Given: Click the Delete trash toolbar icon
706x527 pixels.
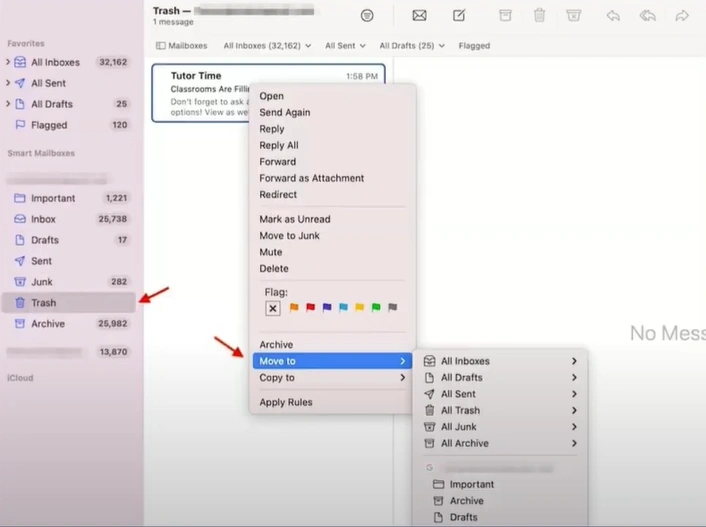Looking at the screenshot, I should coord(539,16).
